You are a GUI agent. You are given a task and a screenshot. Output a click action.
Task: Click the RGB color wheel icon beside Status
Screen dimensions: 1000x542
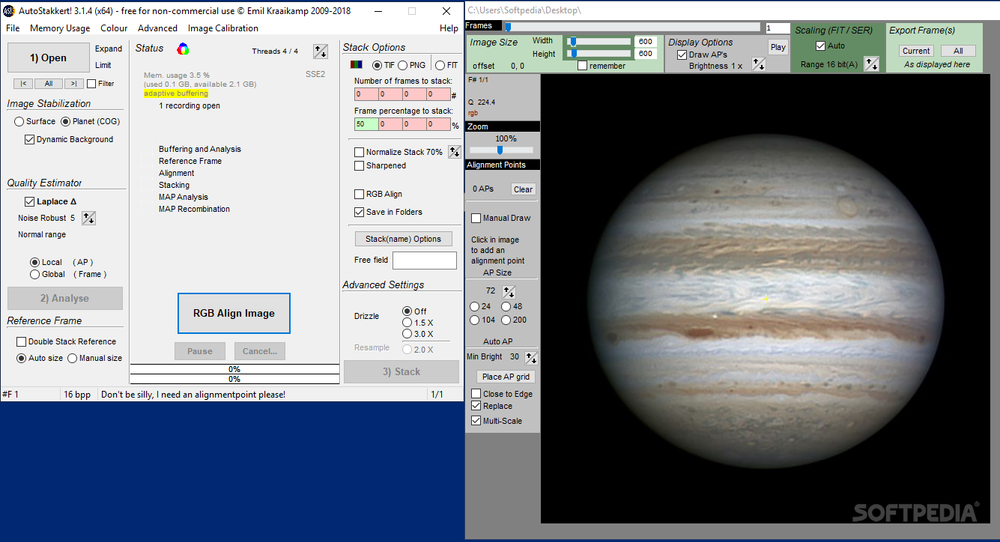[183, 49]
